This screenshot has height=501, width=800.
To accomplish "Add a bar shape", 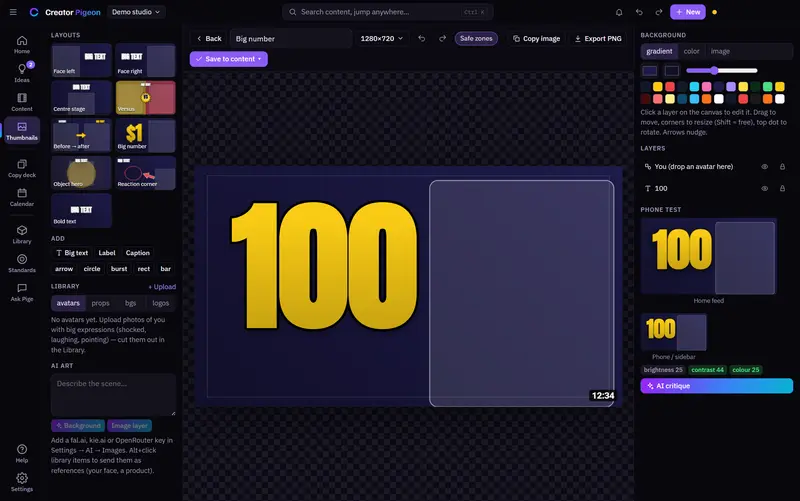I will click(166, 269).
